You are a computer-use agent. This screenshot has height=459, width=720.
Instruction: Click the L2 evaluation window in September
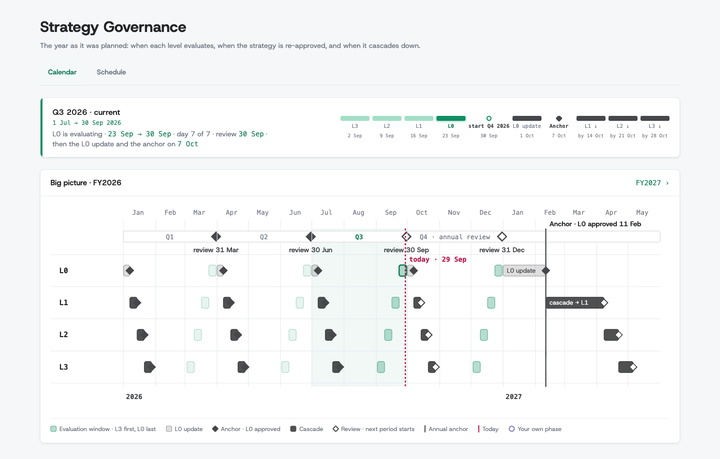[388, 335]
